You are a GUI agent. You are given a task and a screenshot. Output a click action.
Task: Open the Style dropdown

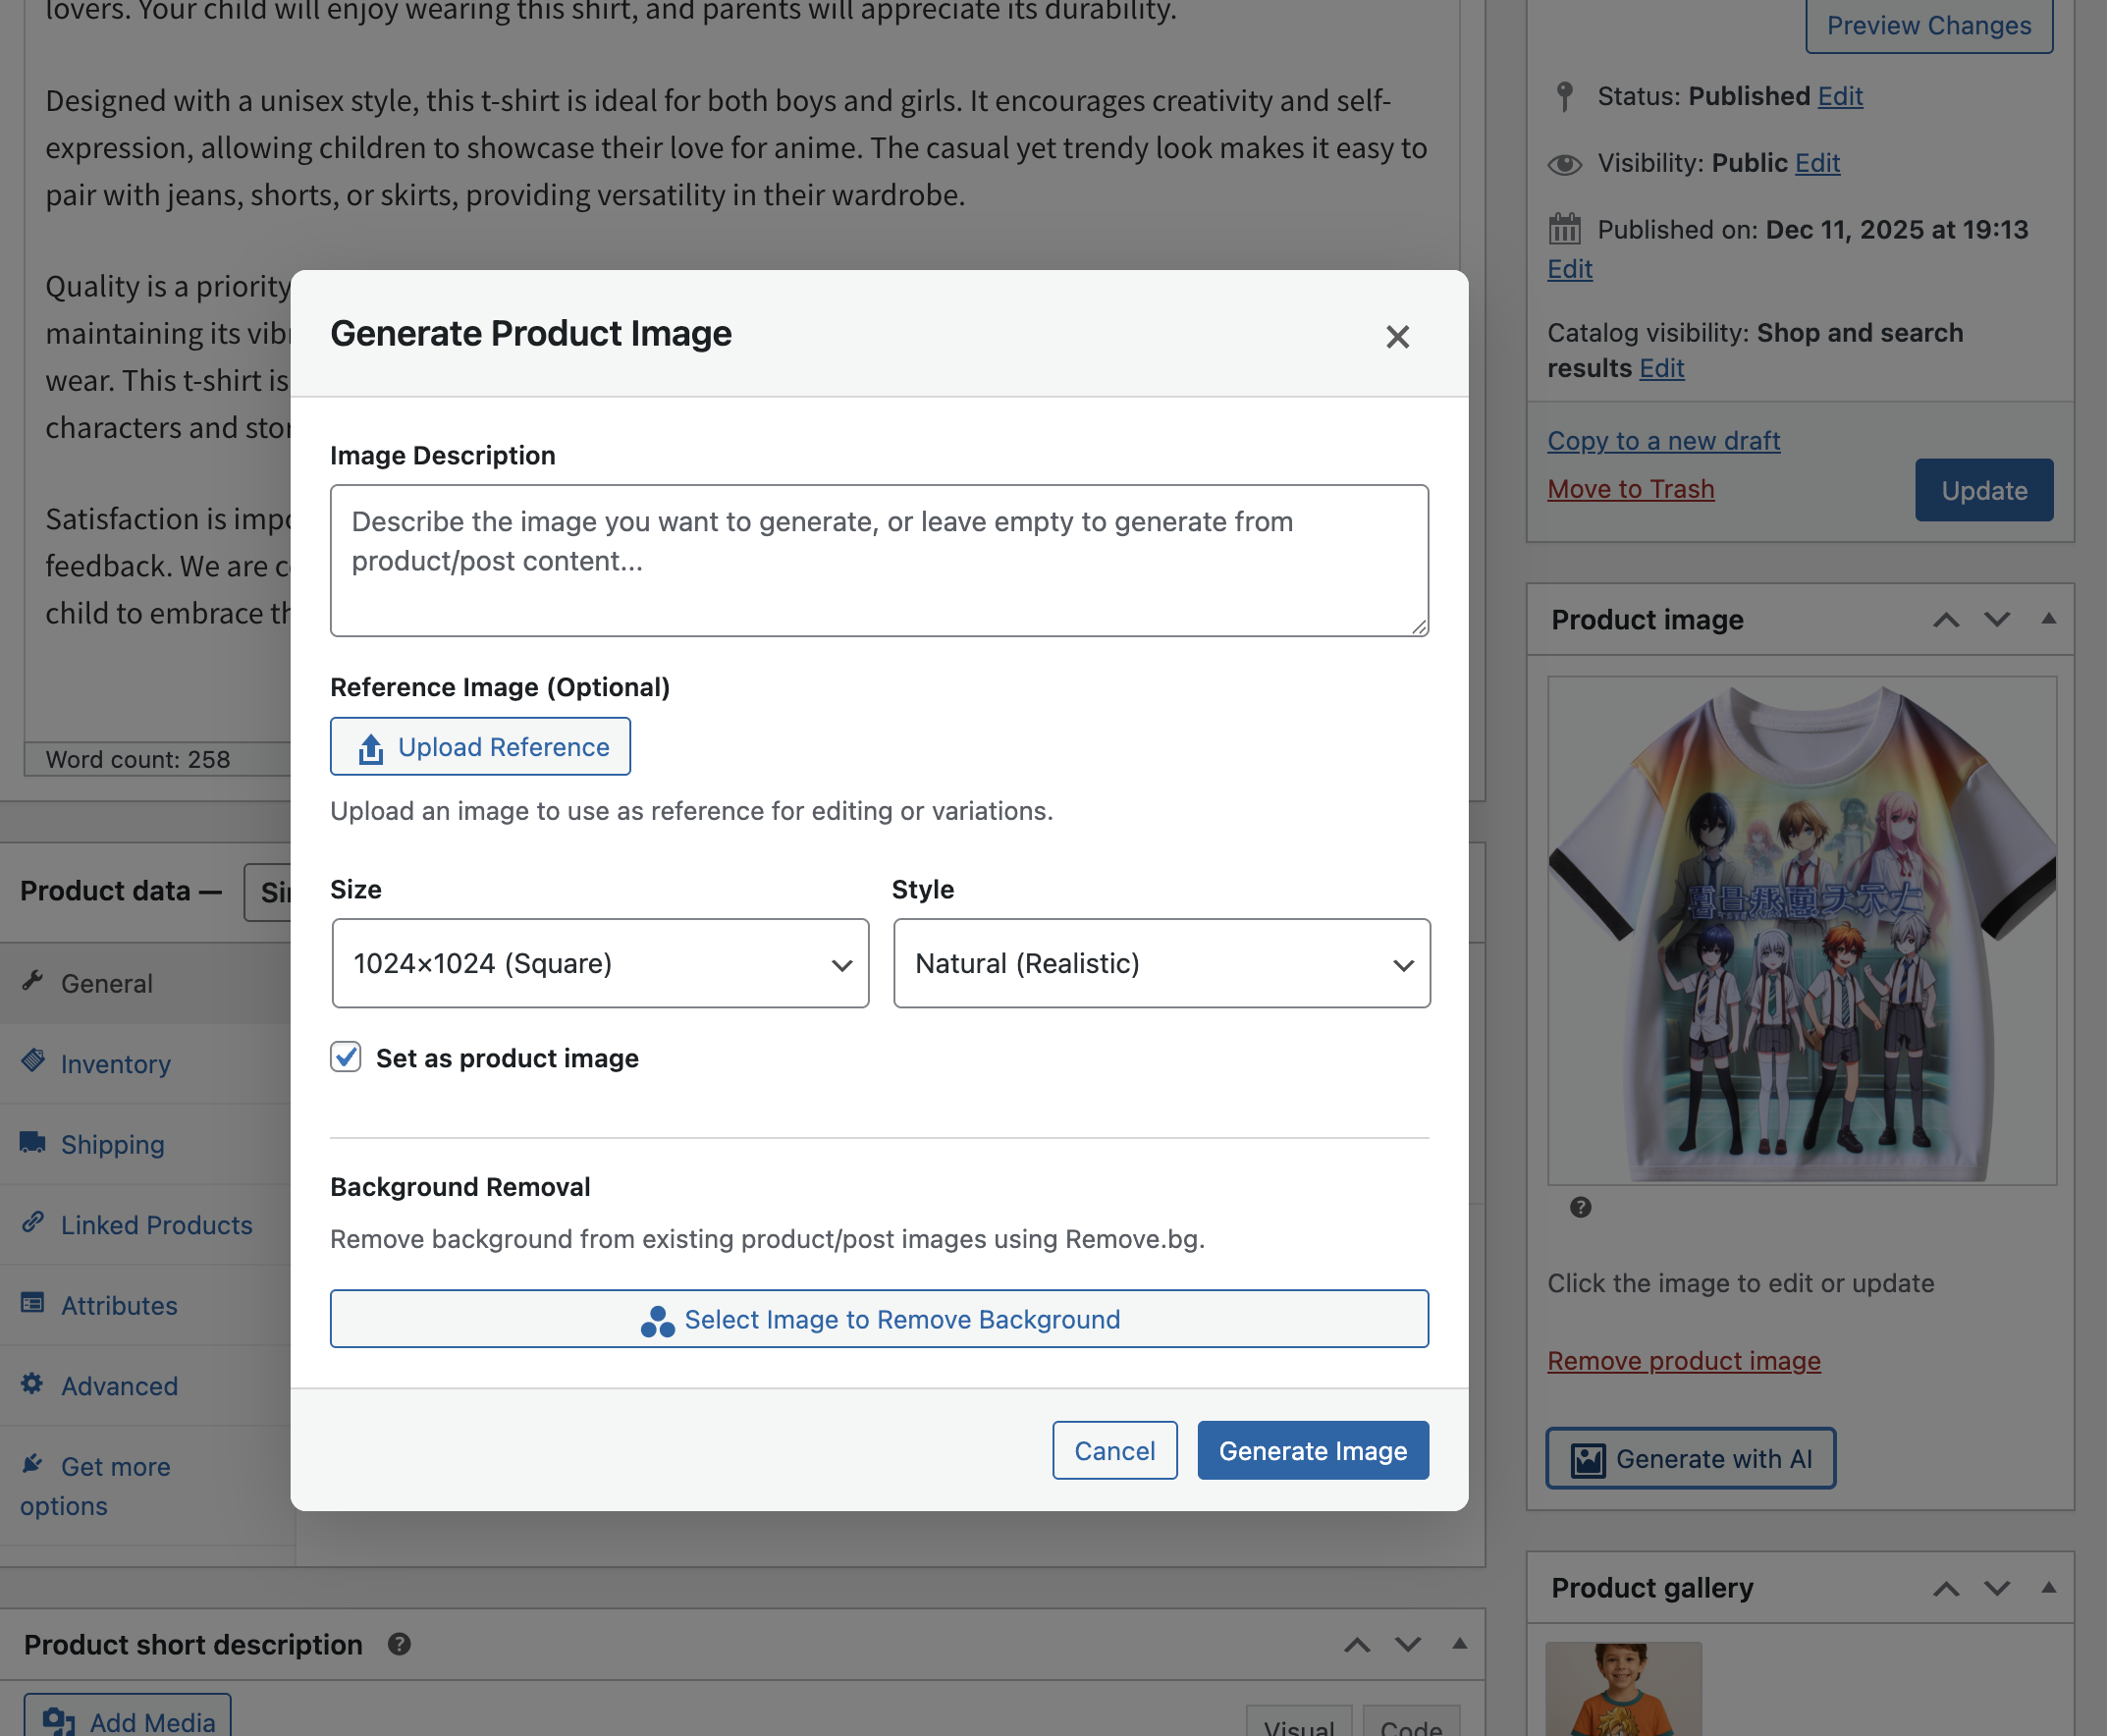[x=1161, y=963]
